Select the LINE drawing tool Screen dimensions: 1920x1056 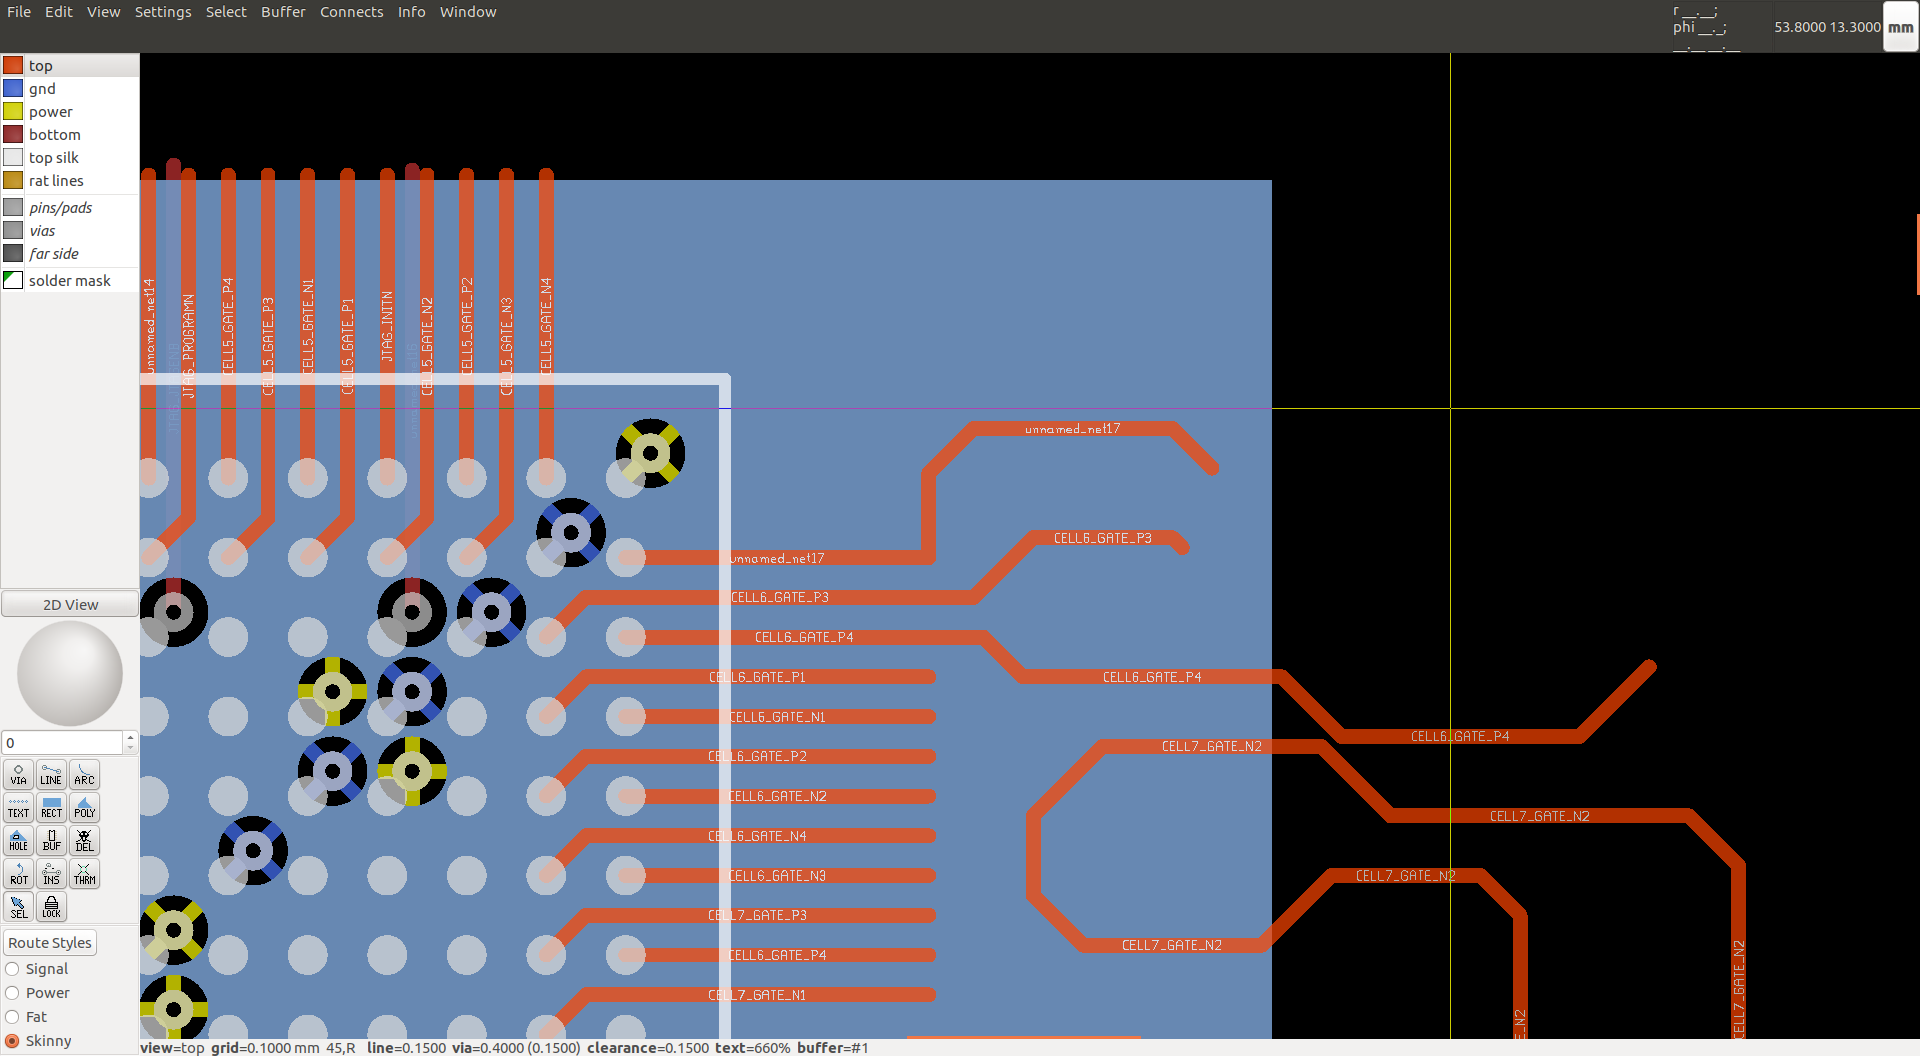point(51,775)
